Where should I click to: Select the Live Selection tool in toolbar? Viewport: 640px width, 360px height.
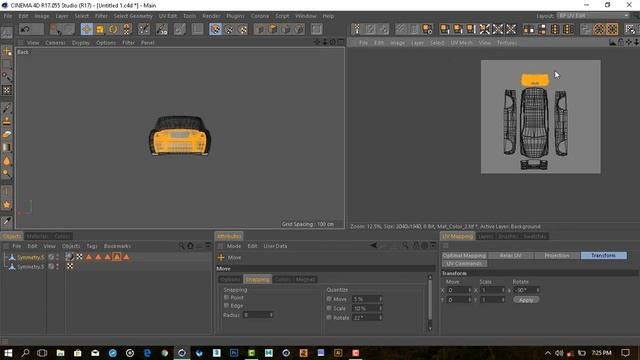click(x=55, y=29)
